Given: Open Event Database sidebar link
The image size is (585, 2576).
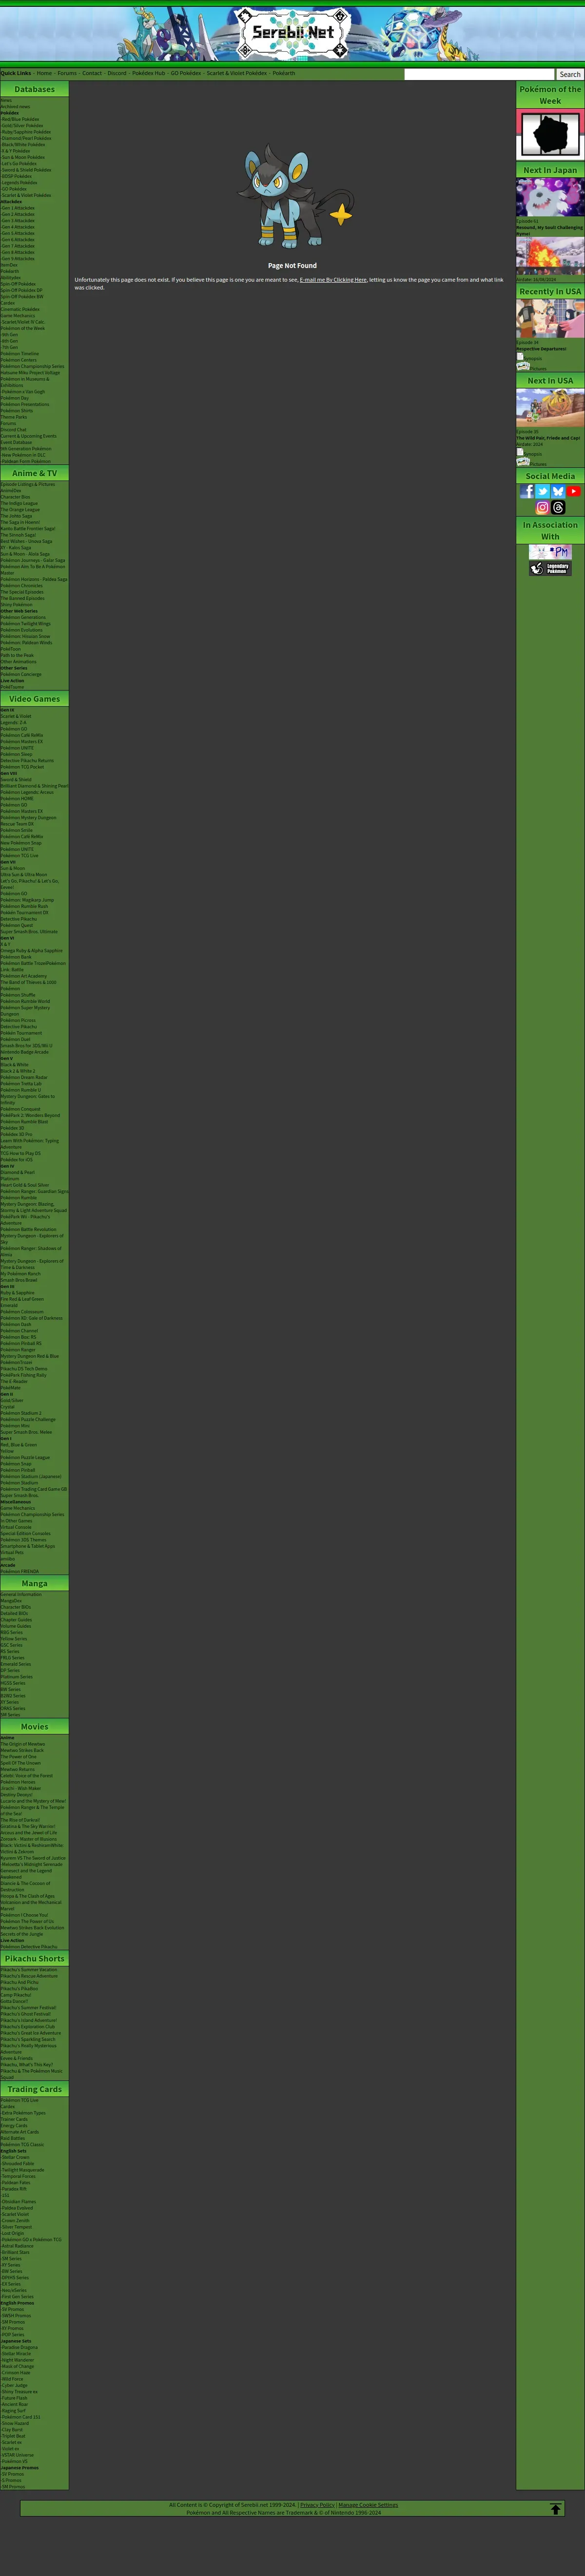Looking at the screenshot, I should pyautogui.click(x=16, y=442).
